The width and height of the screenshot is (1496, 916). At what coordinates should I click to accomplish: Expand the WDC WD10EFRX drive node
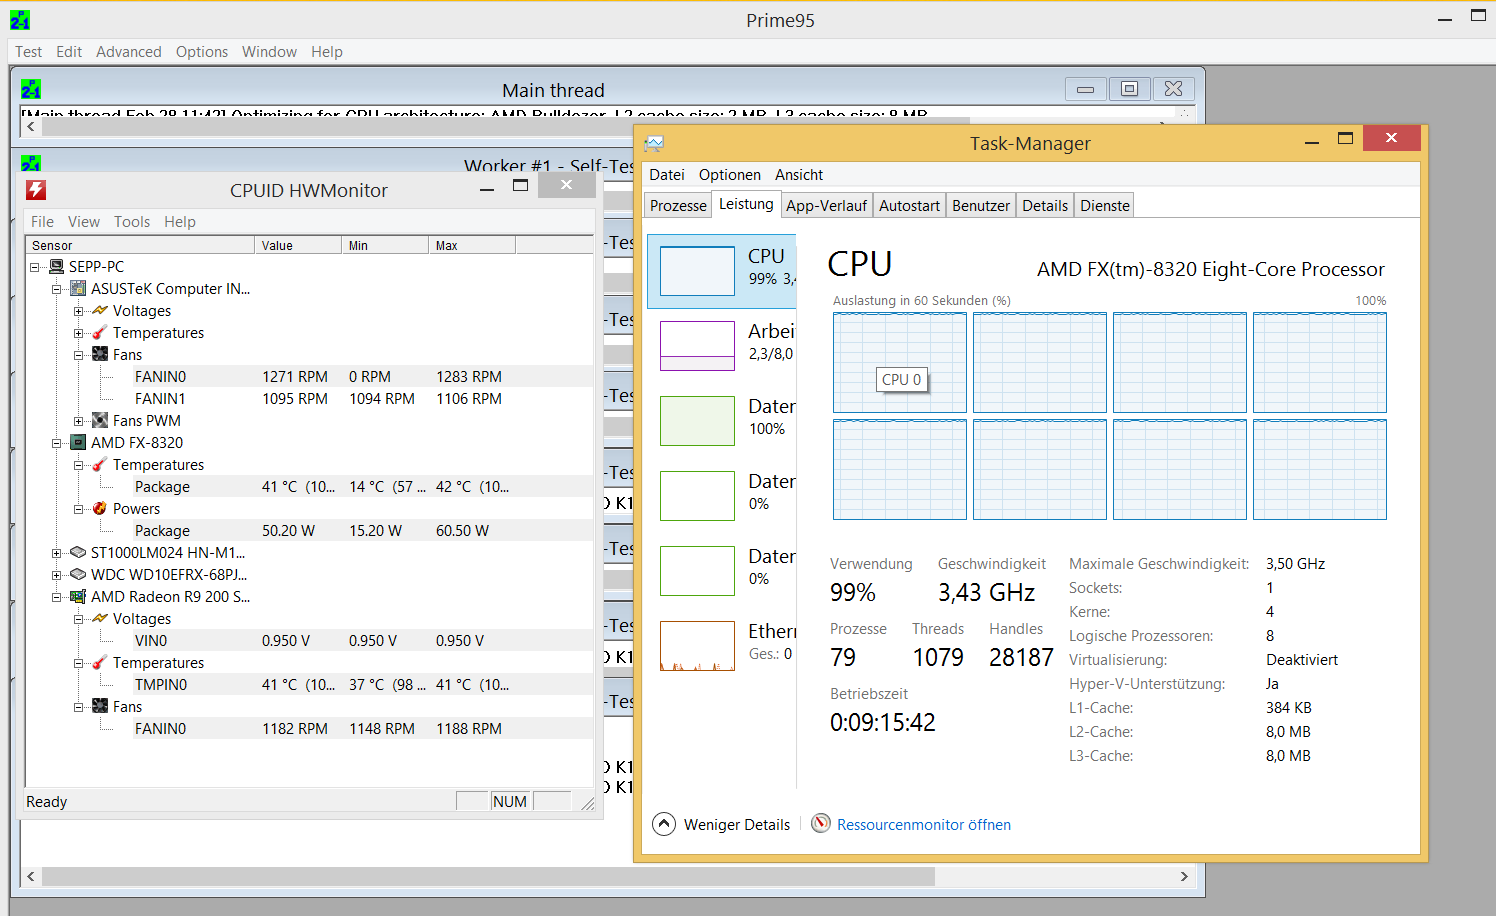(57, 575)
